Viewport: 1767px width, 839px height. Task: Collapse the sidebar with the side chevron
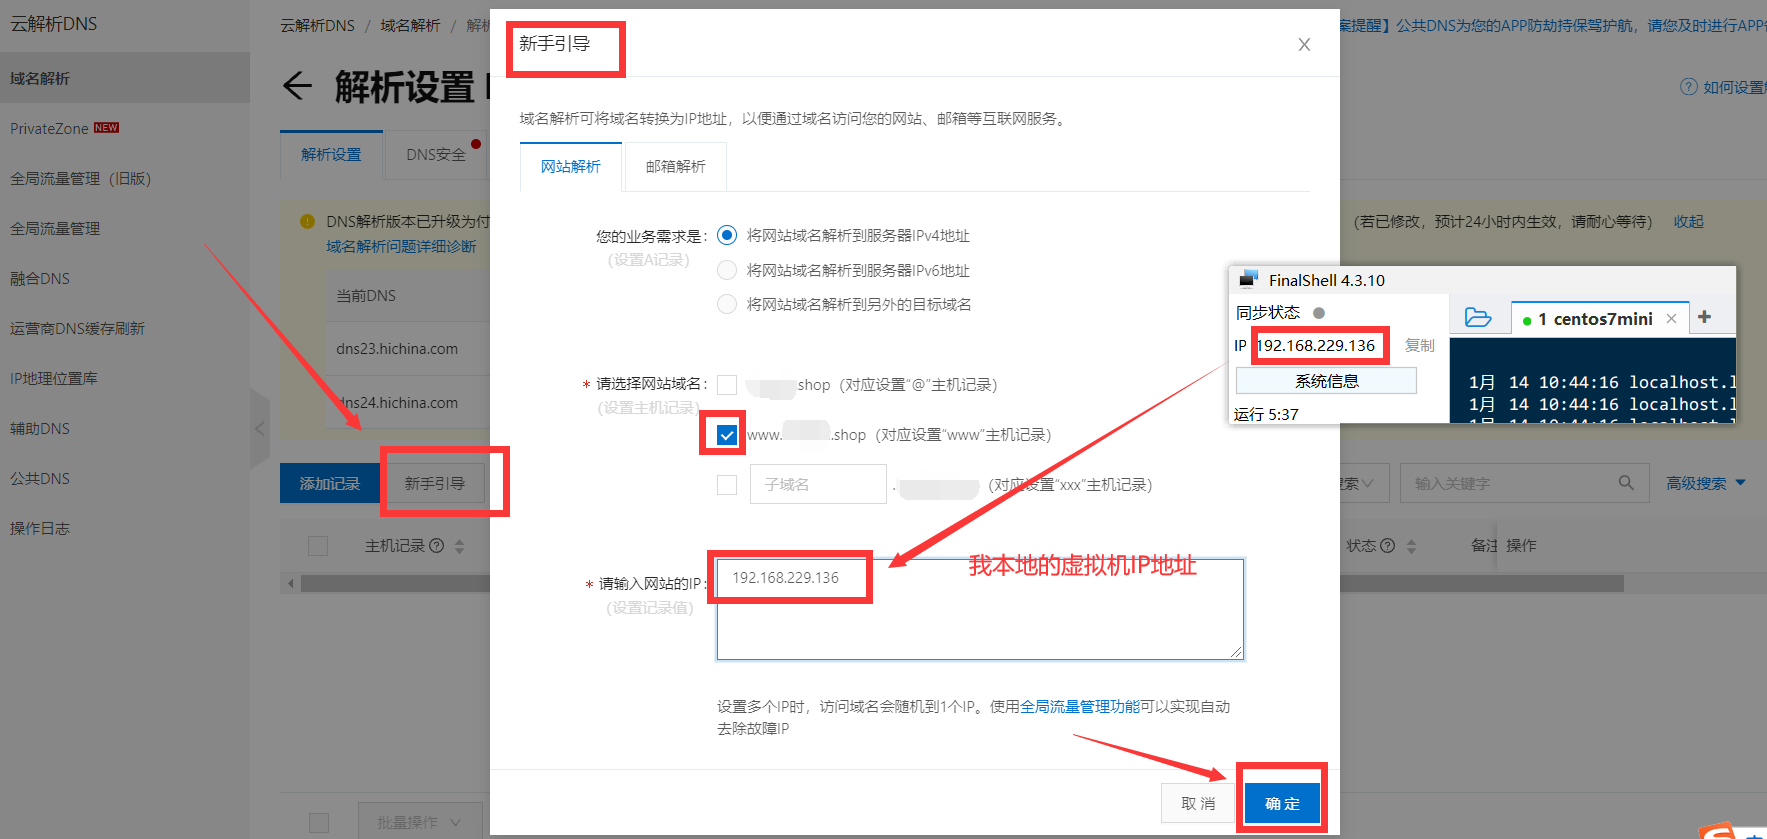point(259,429)
